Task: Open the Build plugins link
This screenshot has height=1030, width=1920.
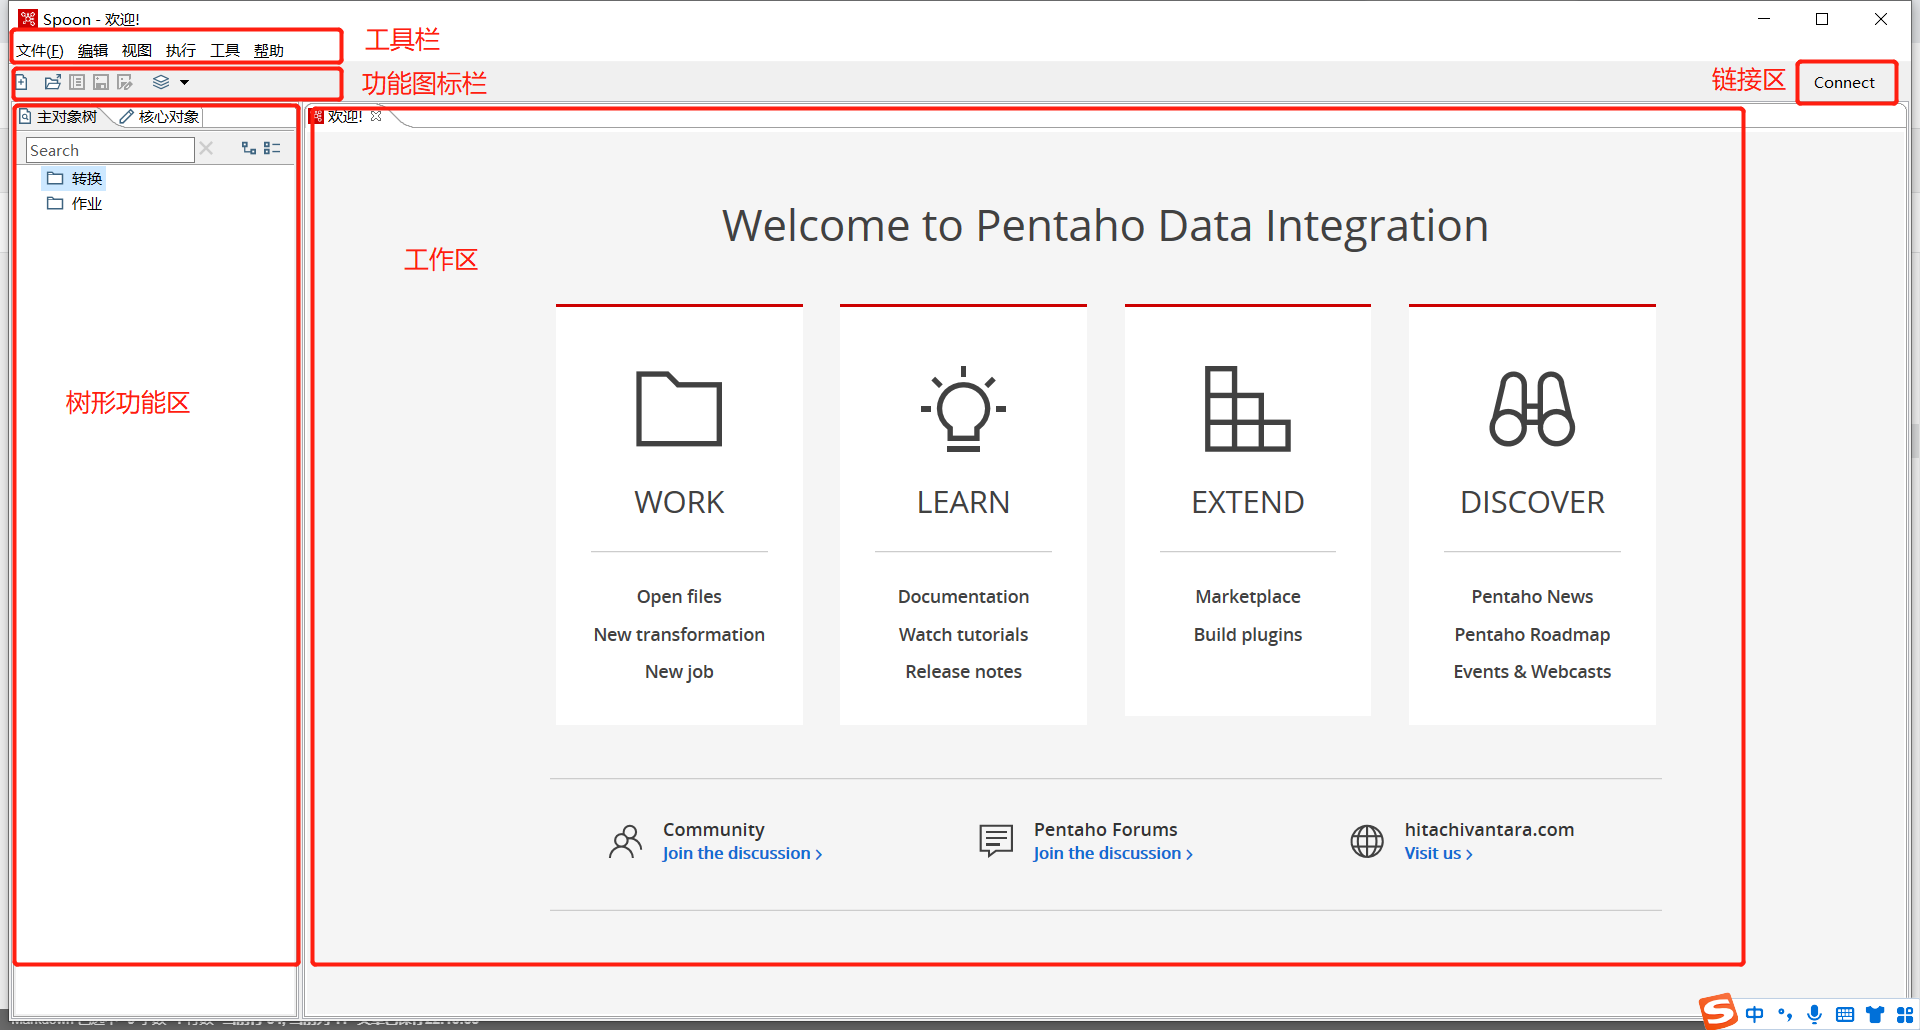Action: pos(1247,635)
